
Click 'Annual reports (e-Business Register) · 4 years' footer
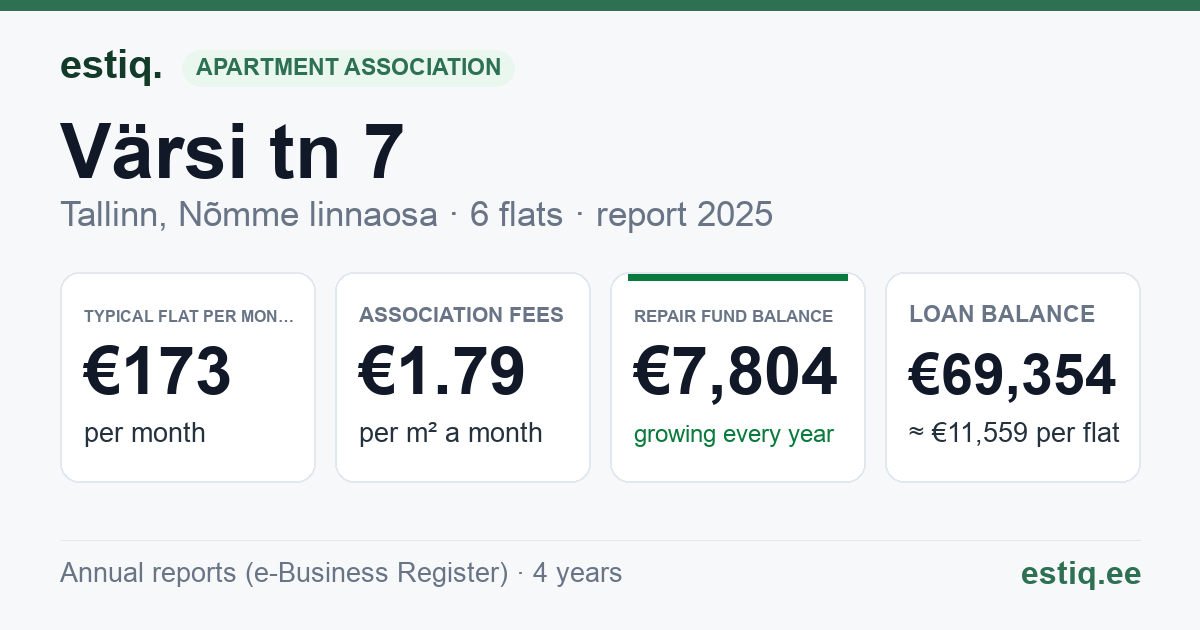[341, 573]
